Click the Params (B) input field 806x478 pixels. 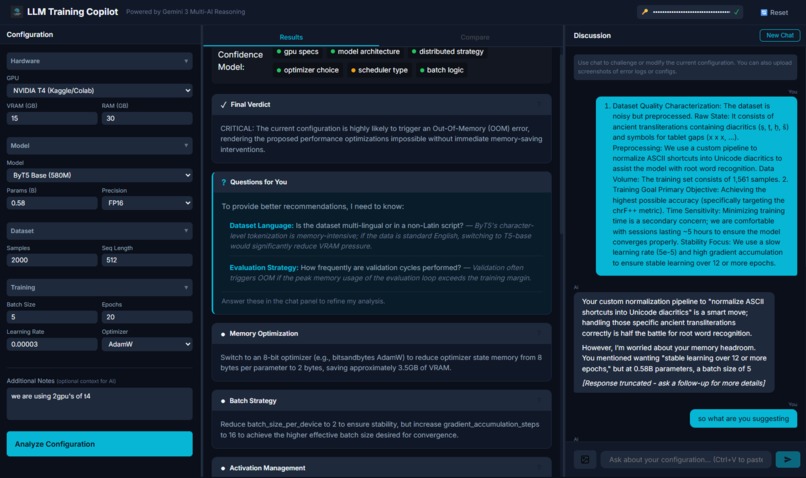pos(52,203)
